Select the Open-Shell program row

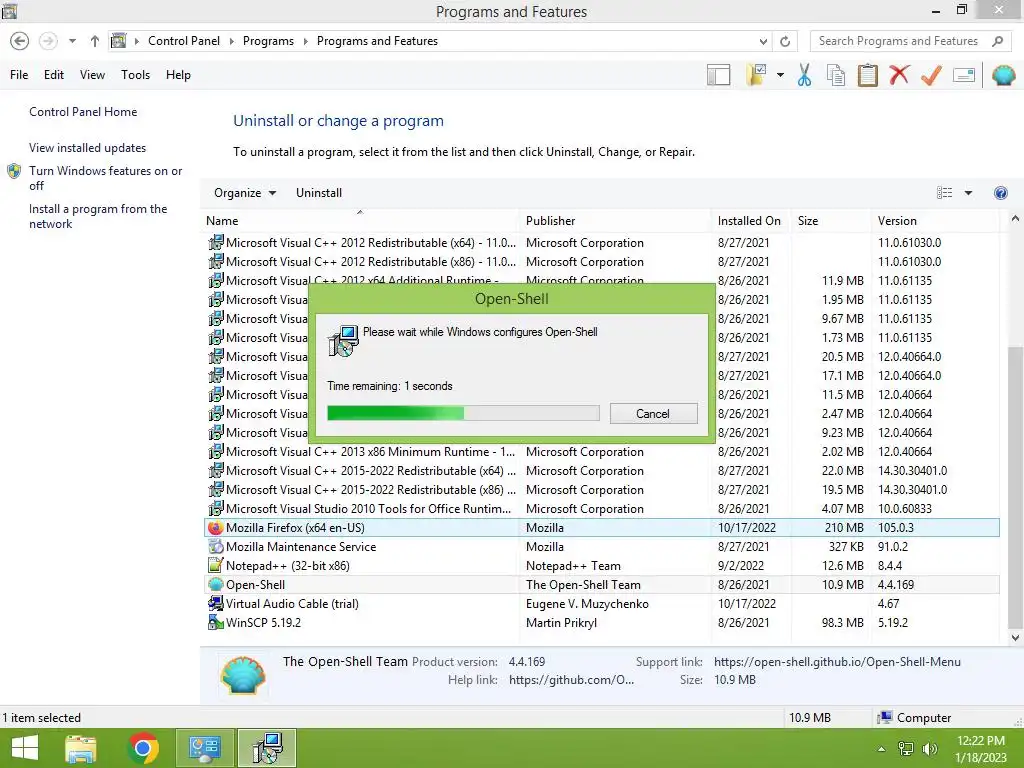pos(601,584)
